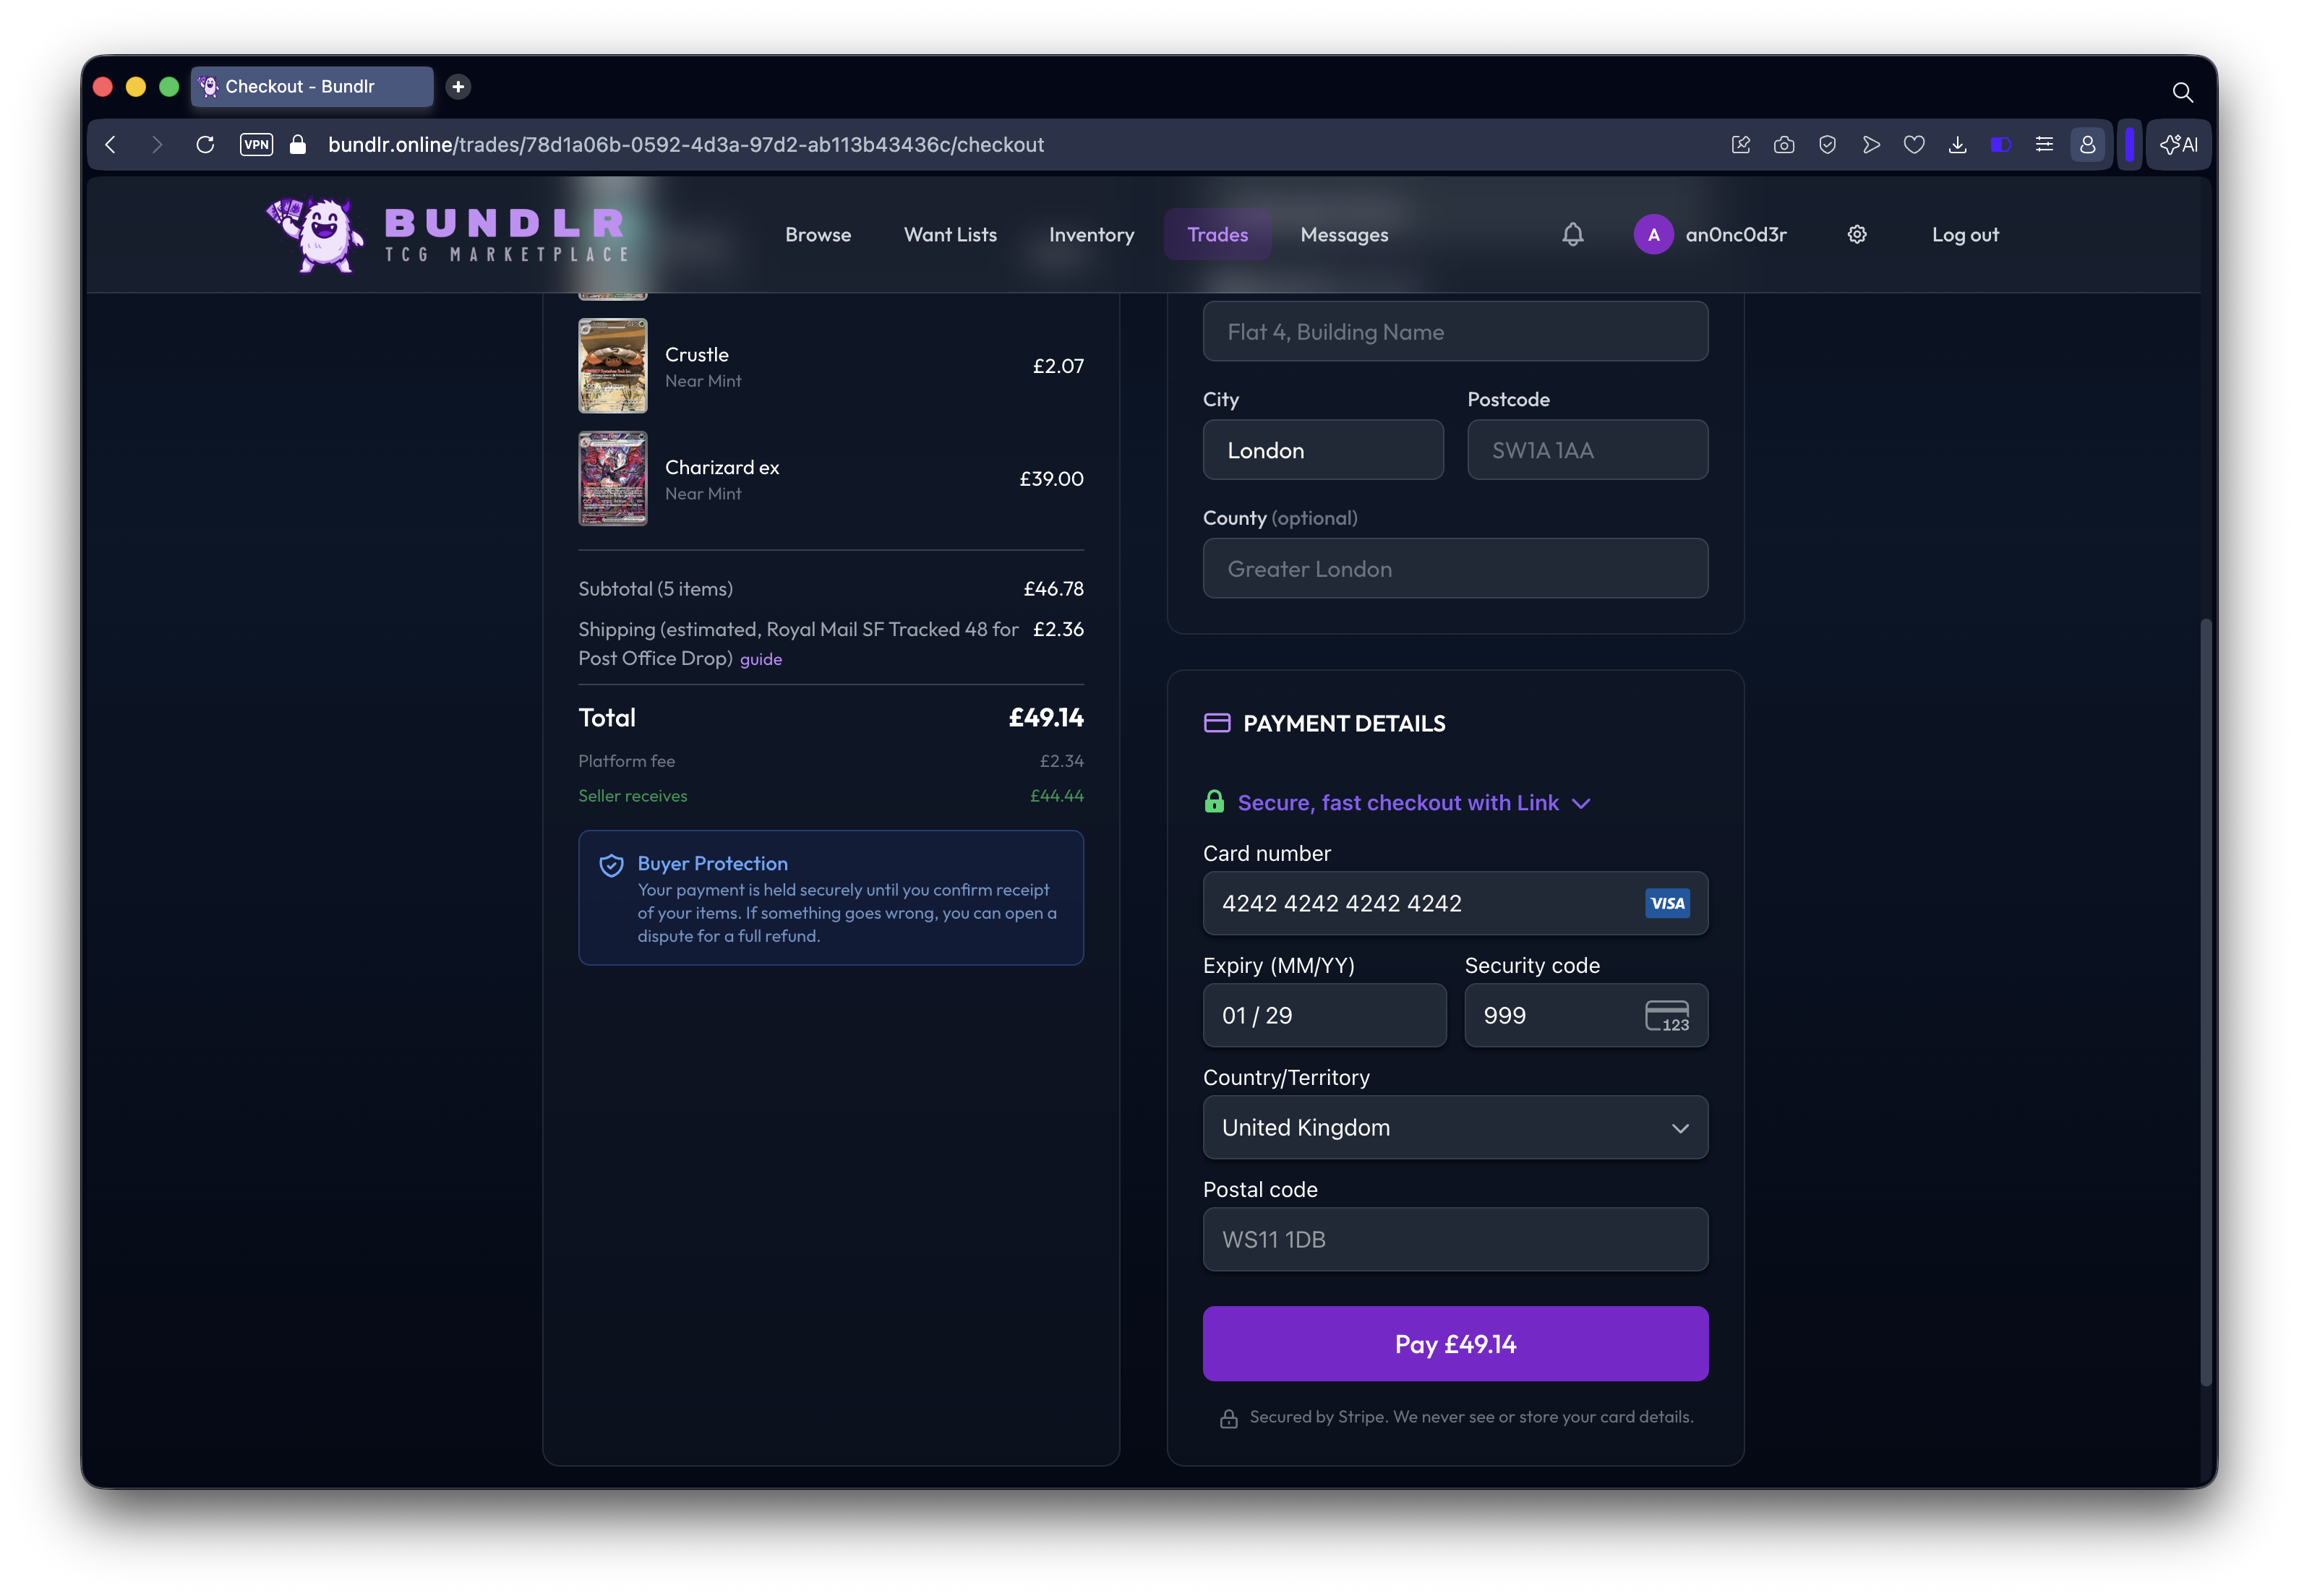Open Messages
This screenshot has height=1596, width=2299.
(x=1344, y=234)
